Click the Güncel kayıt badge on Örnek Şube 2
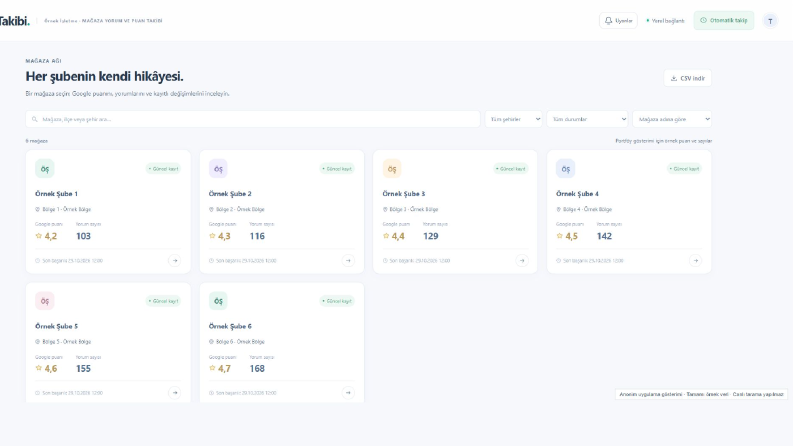Screen dimensions: 793x446 click(337, 169)
